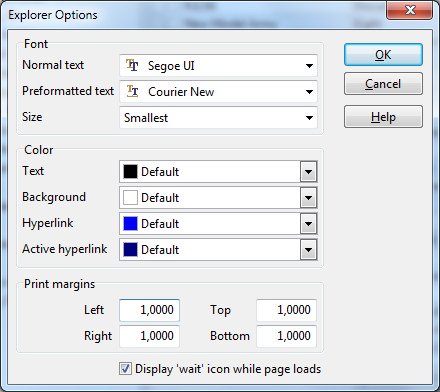Click the Top margin input field
Viewport: 440px width, 392px height.
tap(286, 310)
